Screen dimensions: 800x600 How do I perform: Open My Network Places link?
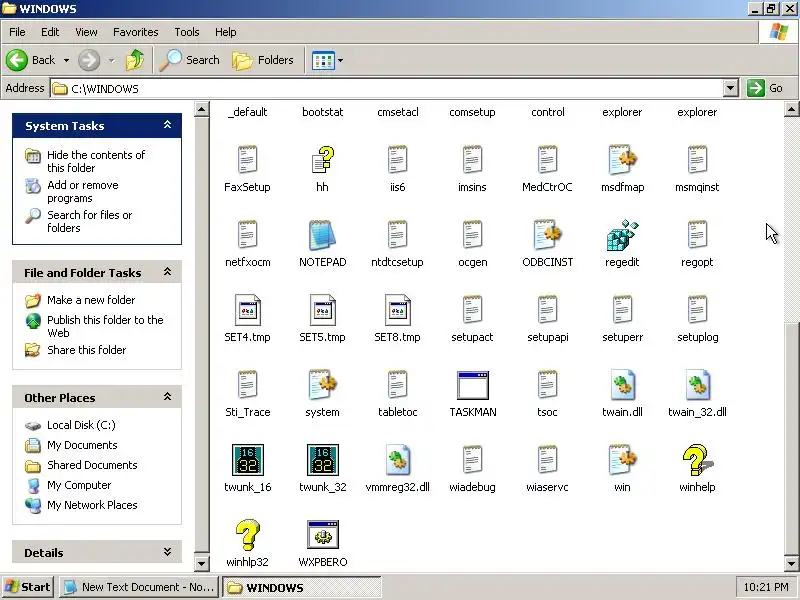[x=92, y=505]
